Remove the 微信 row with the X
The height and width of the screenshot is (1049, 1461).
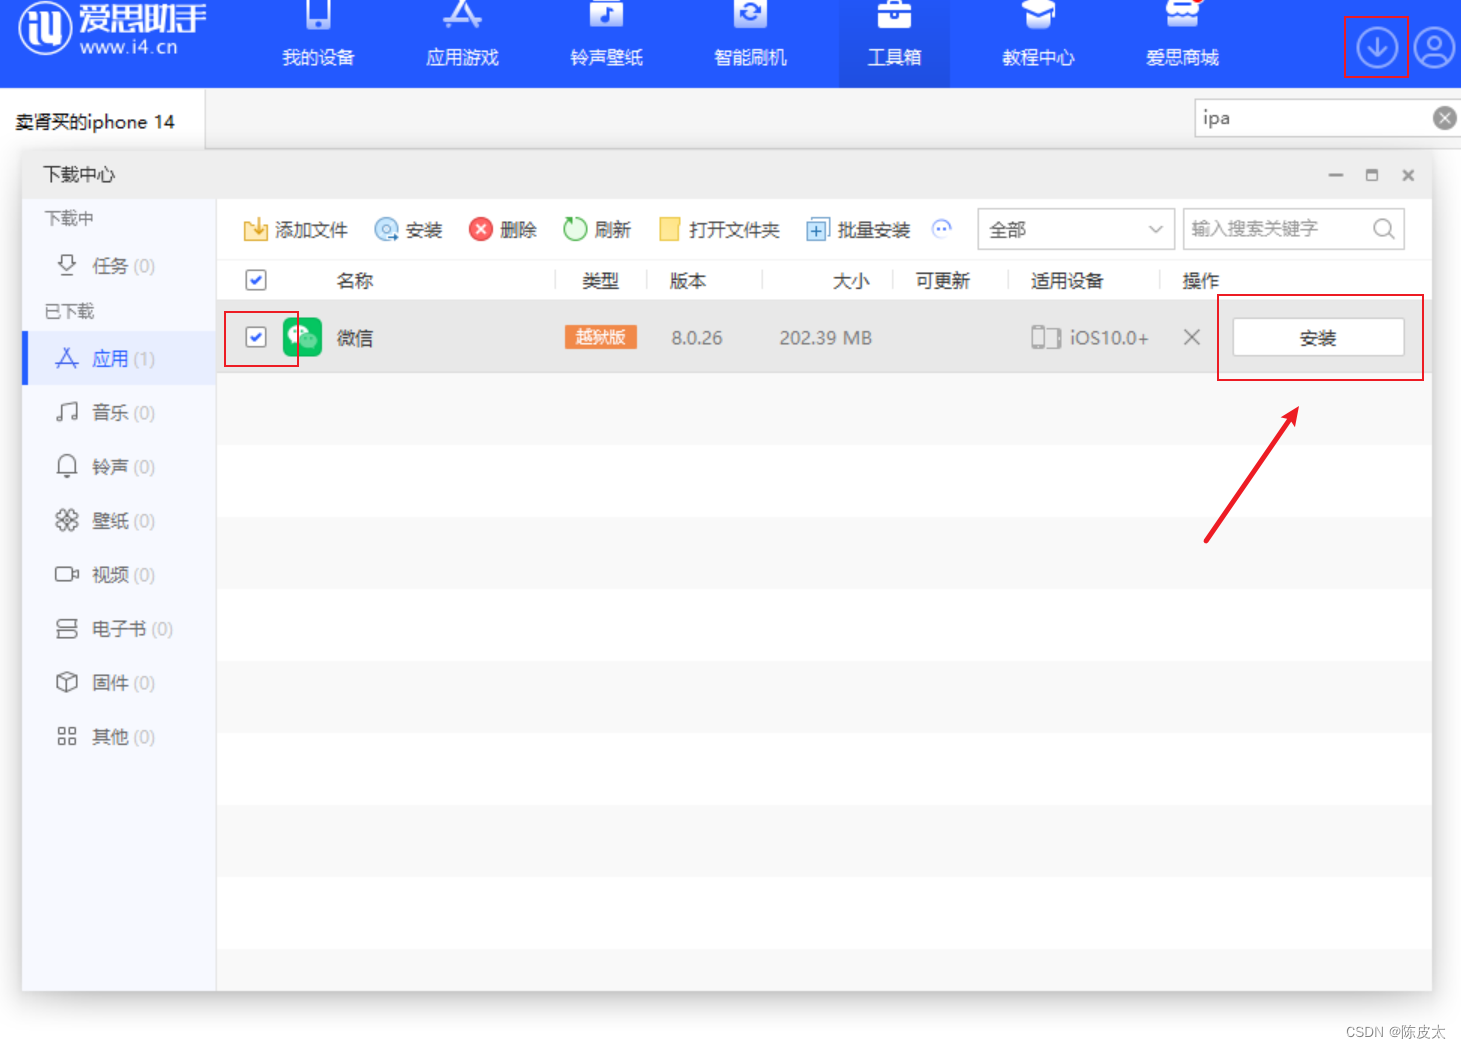pyautogui.click(x=1192, y=337)
